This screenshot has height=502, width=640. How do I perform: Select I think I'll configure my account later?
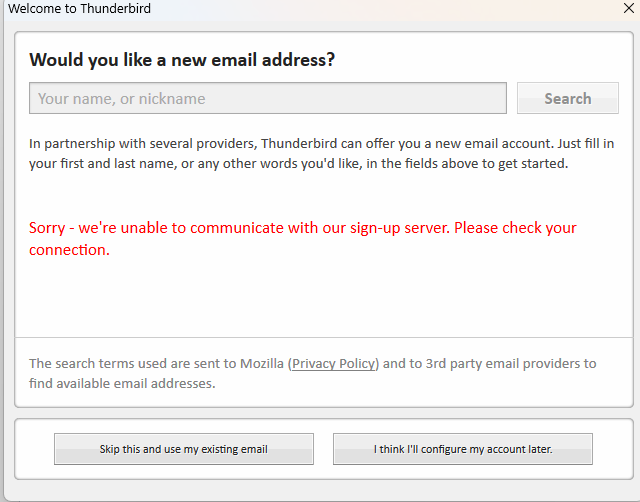click(x=462, y=449)
